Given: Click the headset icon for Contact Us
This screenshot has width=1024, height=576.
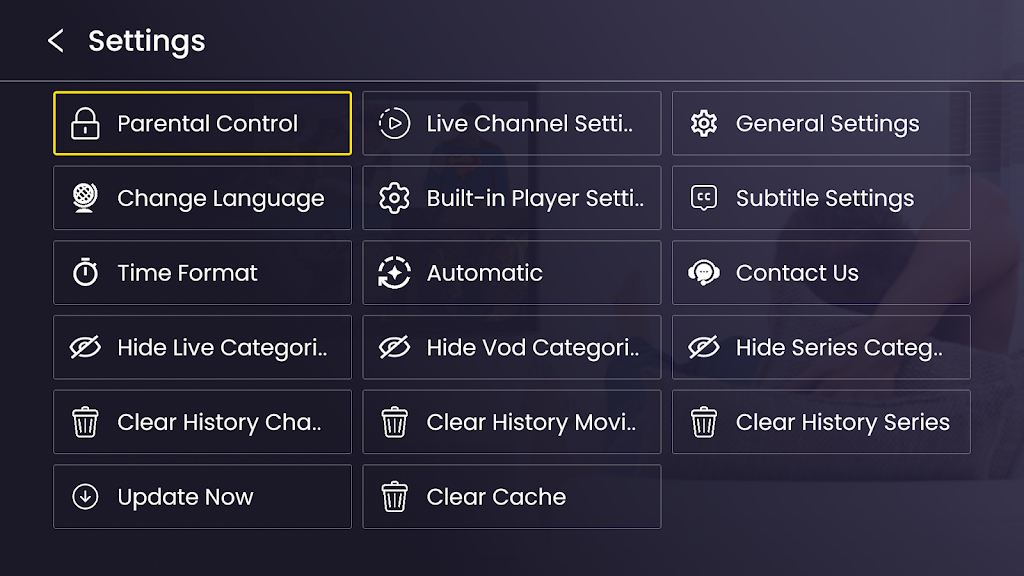Looking at the screenshot, I should pos(704,273).
